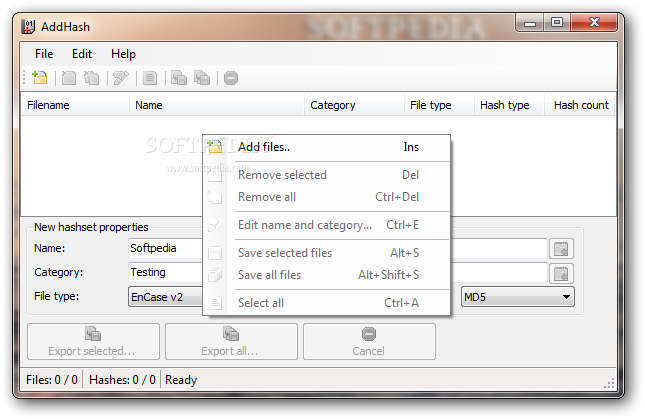This screenshot has height=419, width=645.
Task: Sort by the File type column header
Action: pos(439,105)
